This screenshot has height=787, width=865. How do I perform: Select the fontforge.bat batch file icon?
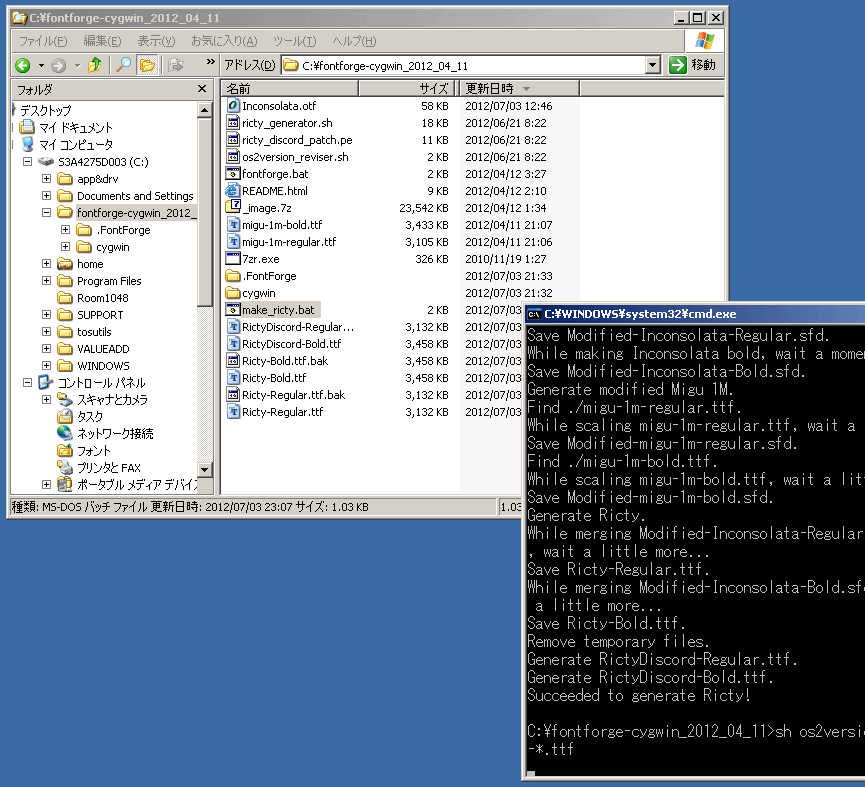pos(233,174)
